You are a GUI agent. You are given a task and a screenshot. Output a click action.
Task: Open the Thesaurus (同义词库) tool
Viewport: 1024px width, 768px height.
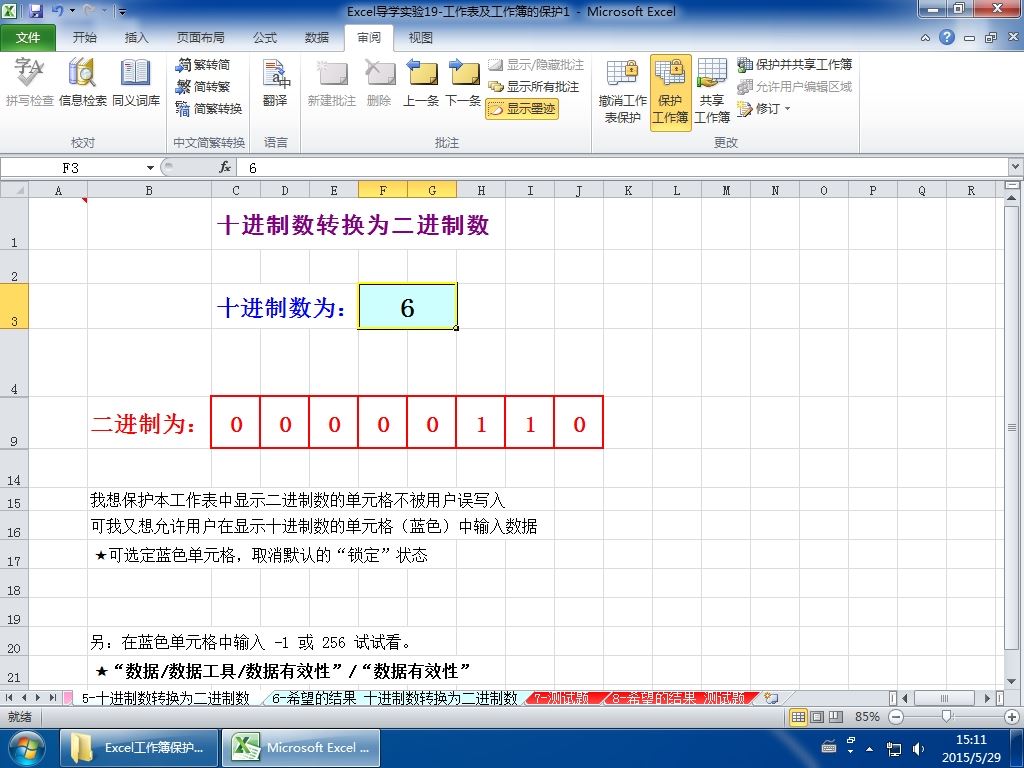[136, 82]
